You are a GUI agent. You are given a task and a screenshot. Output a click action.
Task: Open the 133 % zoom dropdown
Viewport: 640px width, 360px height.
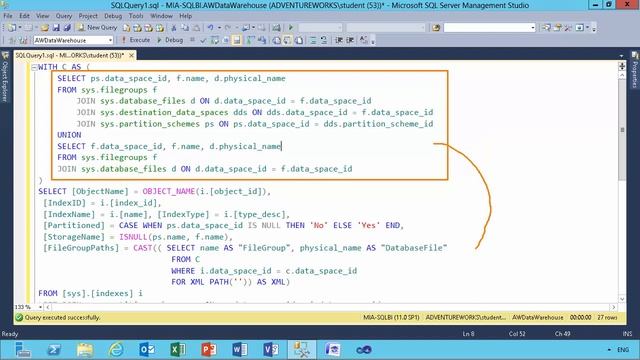(x=40, y=307)
